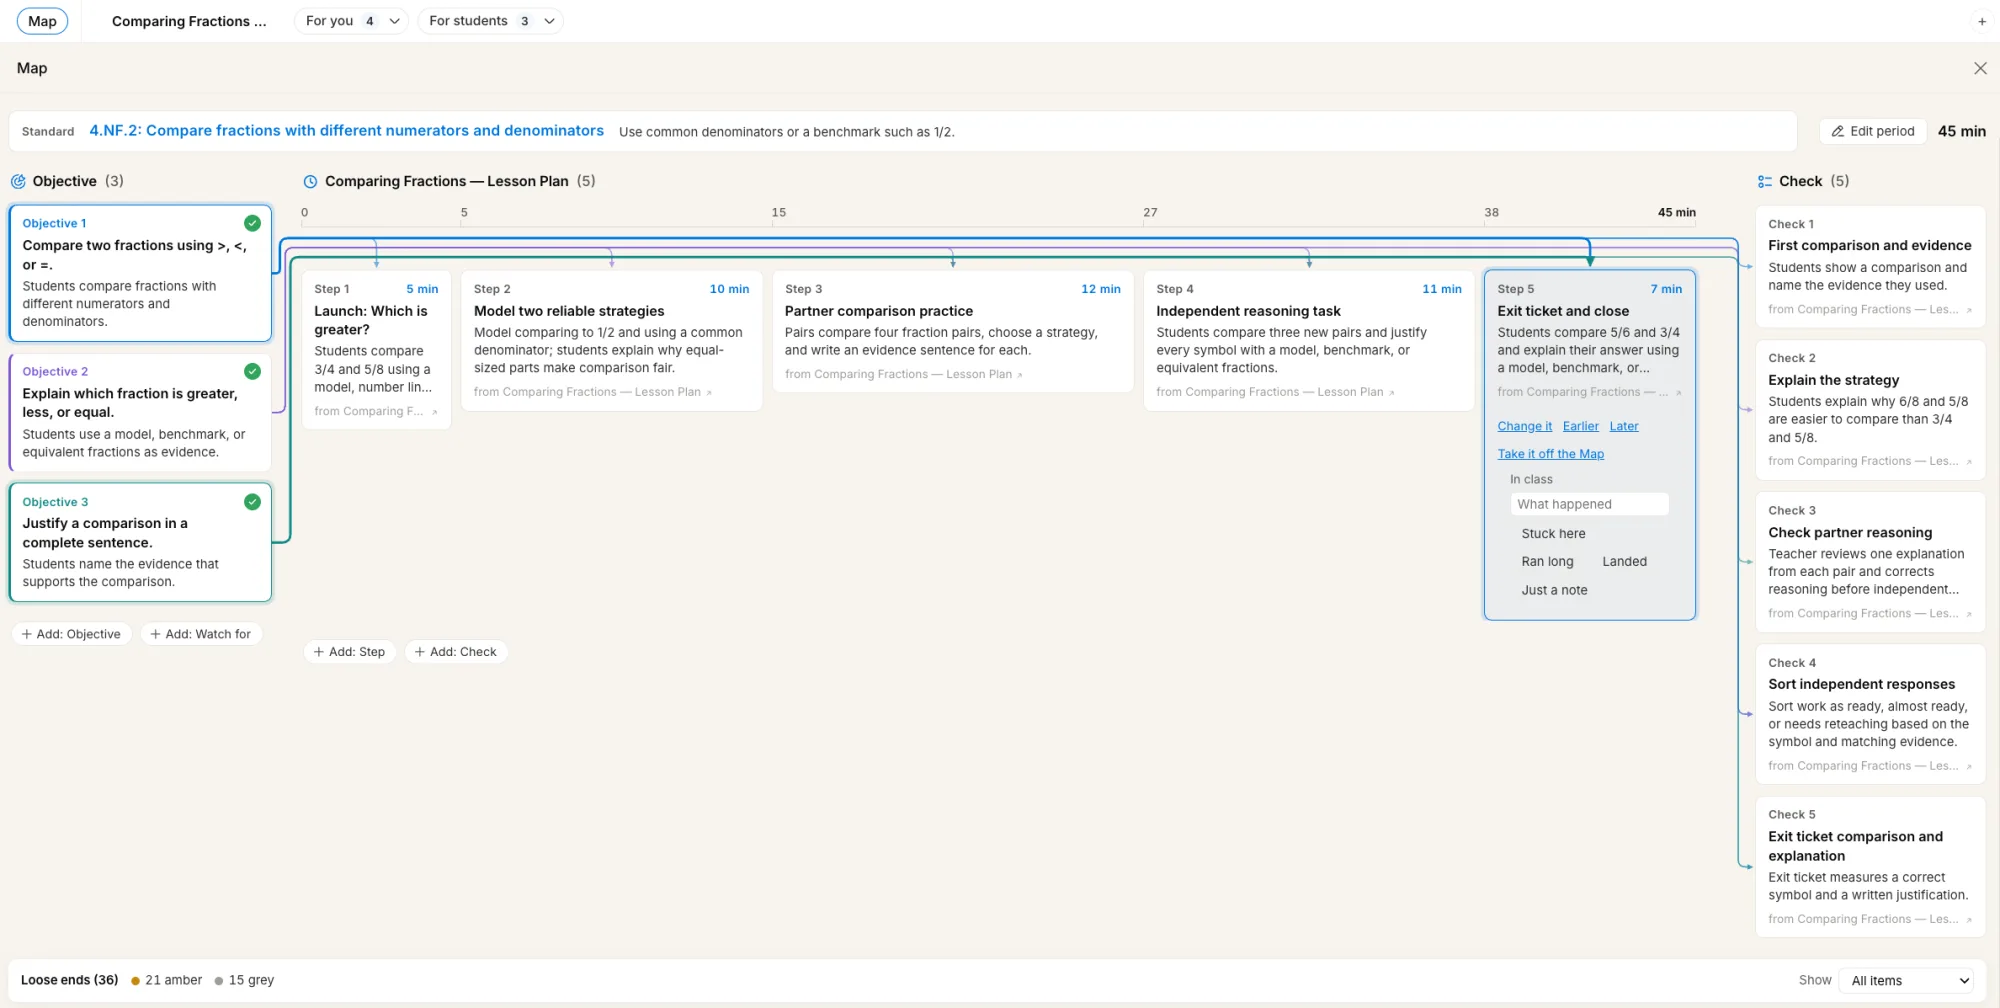
Task: Click the 21 amber loose ends indicator
Action: coord(167,981)
